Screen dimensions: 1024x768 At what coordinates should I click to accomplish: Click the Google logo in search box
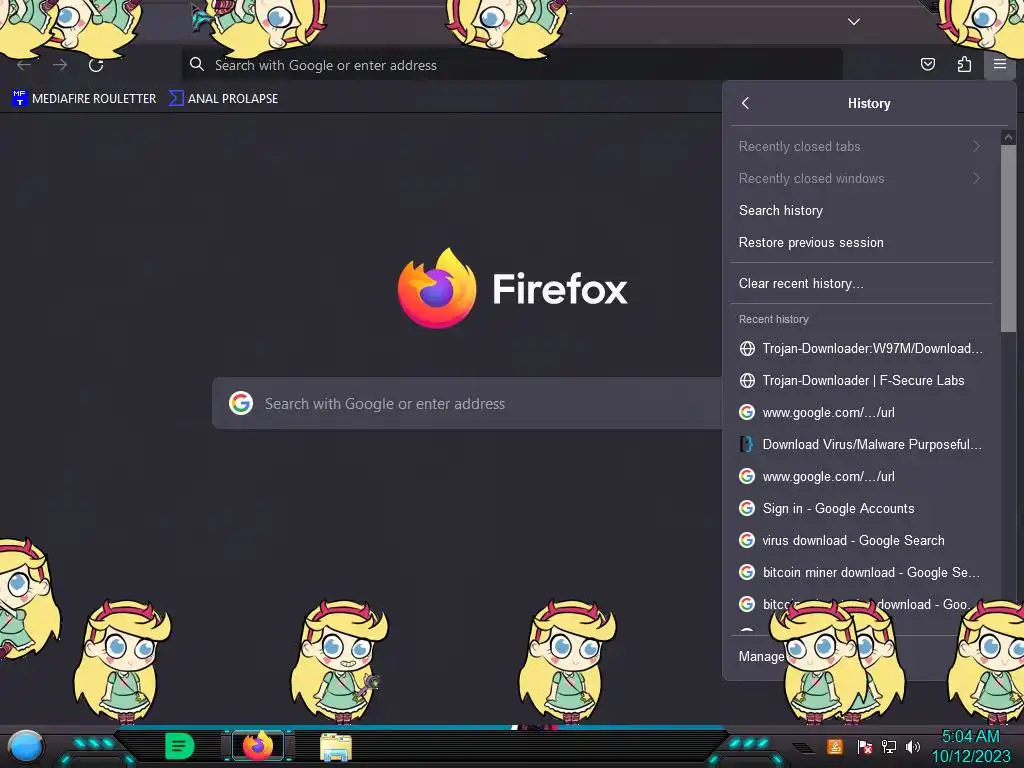(241, 404)
